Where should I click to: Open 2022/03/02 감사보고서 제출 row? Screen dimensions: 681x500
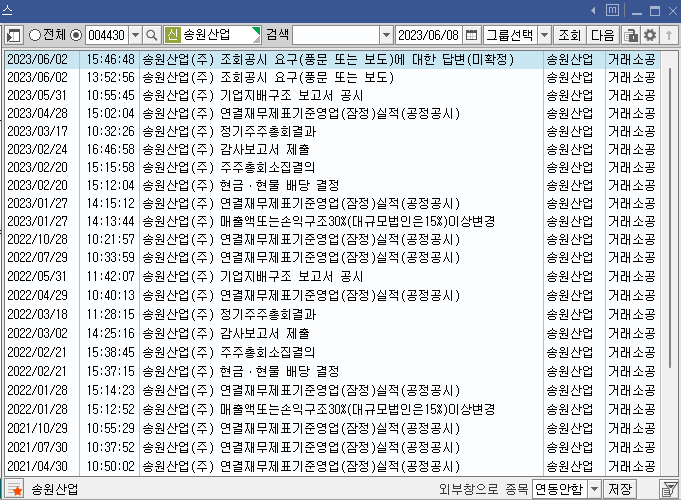click(x=332, y=334)
